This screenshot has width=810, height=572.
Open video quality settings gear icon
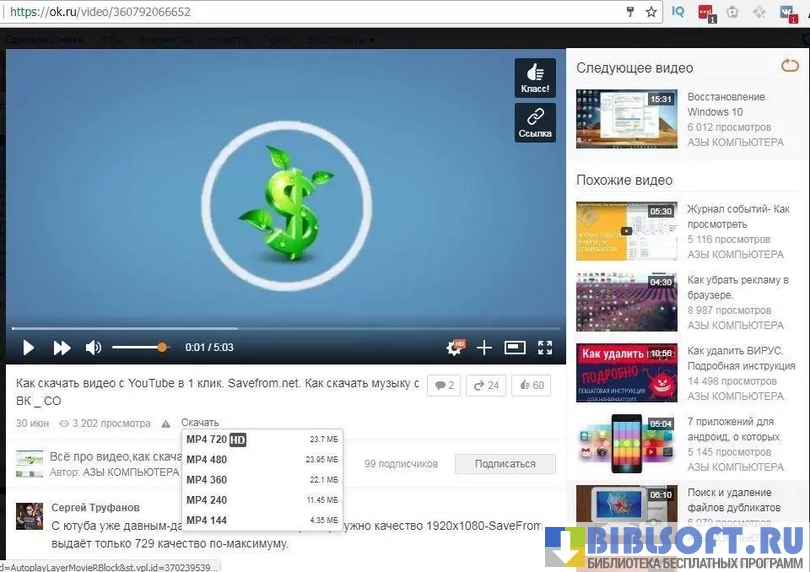click(x=455, y=348)
